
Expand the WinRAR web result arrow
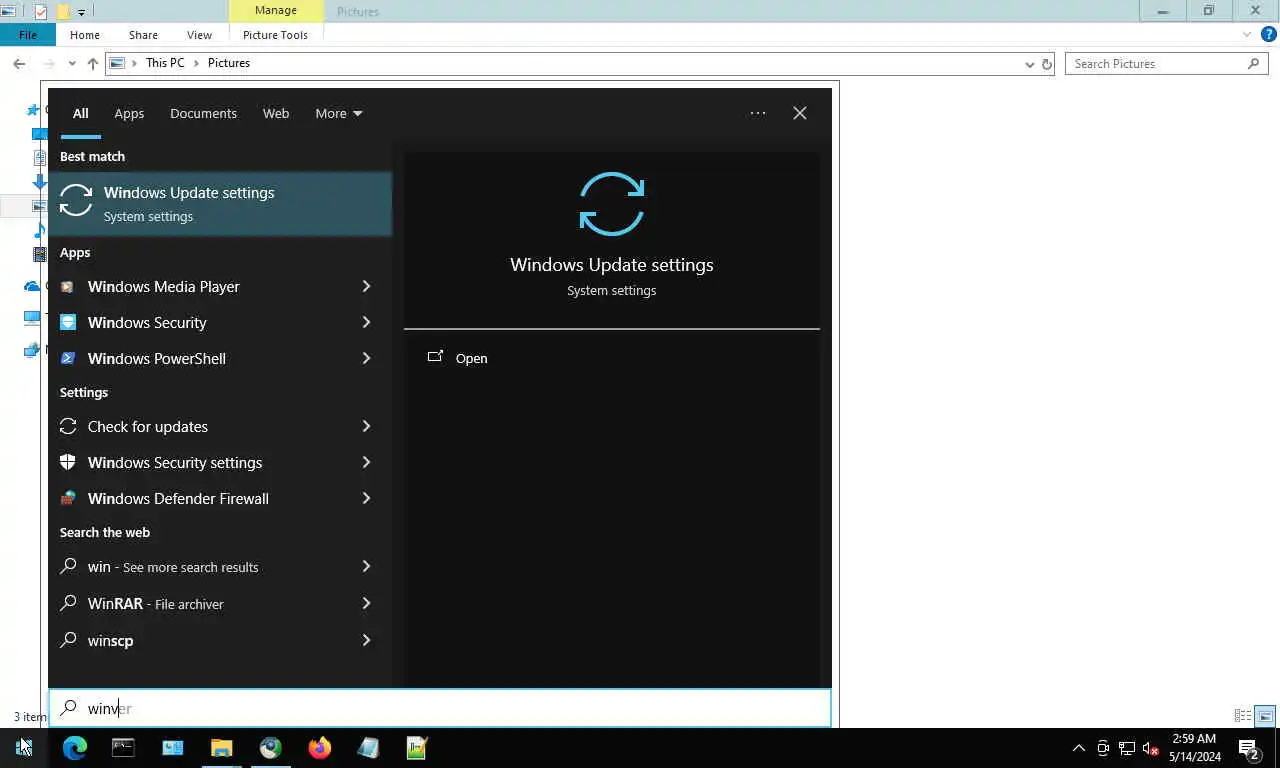point(366,604)
